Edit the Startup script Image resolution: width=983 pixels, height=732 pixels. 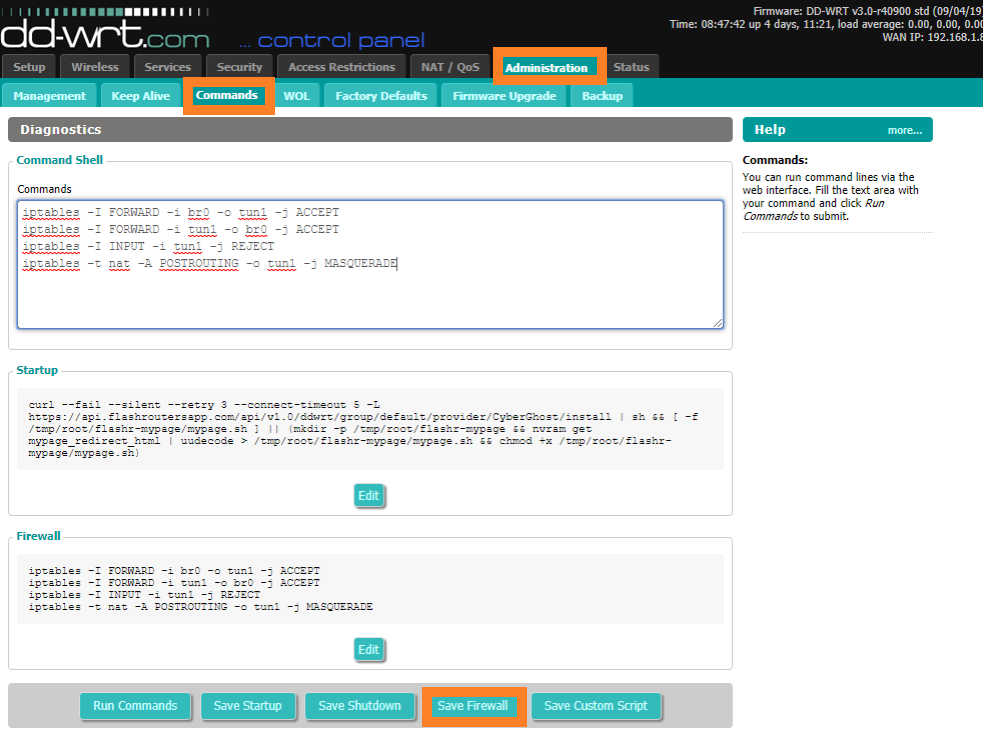click(x=369, y=496)
